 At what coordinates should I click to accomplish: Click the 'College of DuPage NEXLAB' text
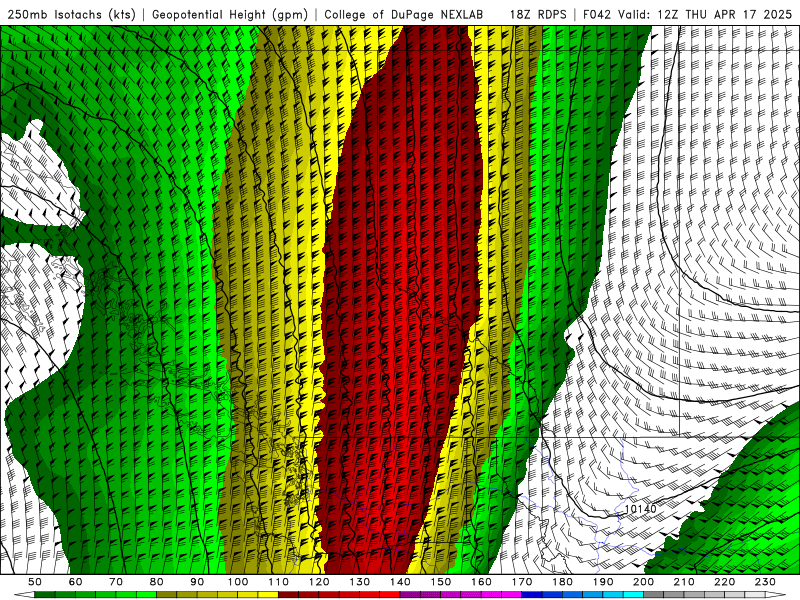click(x=403, y=14)
